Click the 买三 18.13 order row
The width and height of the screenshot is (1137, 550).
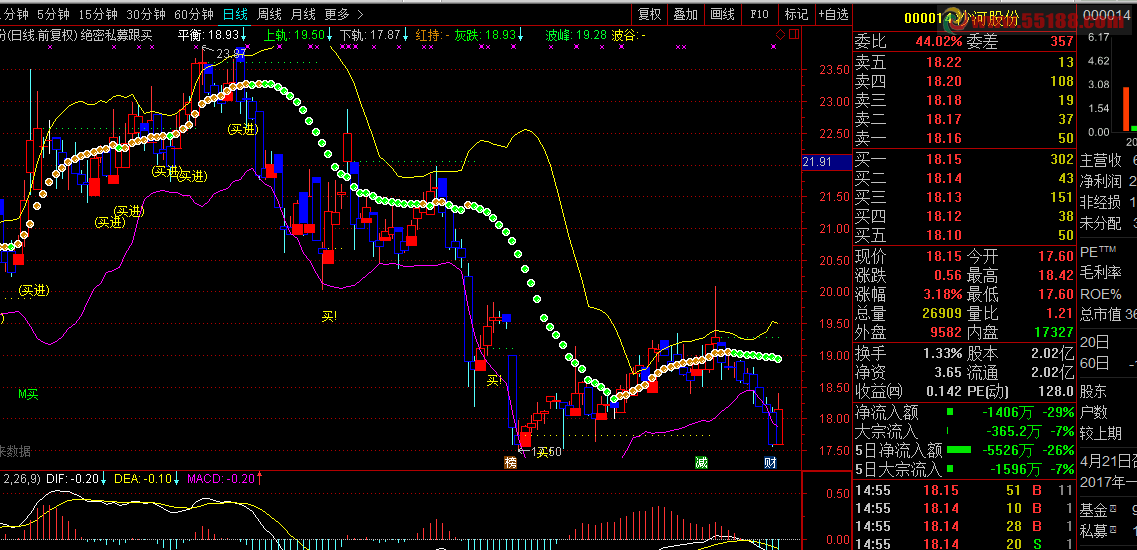click(965, 197)
